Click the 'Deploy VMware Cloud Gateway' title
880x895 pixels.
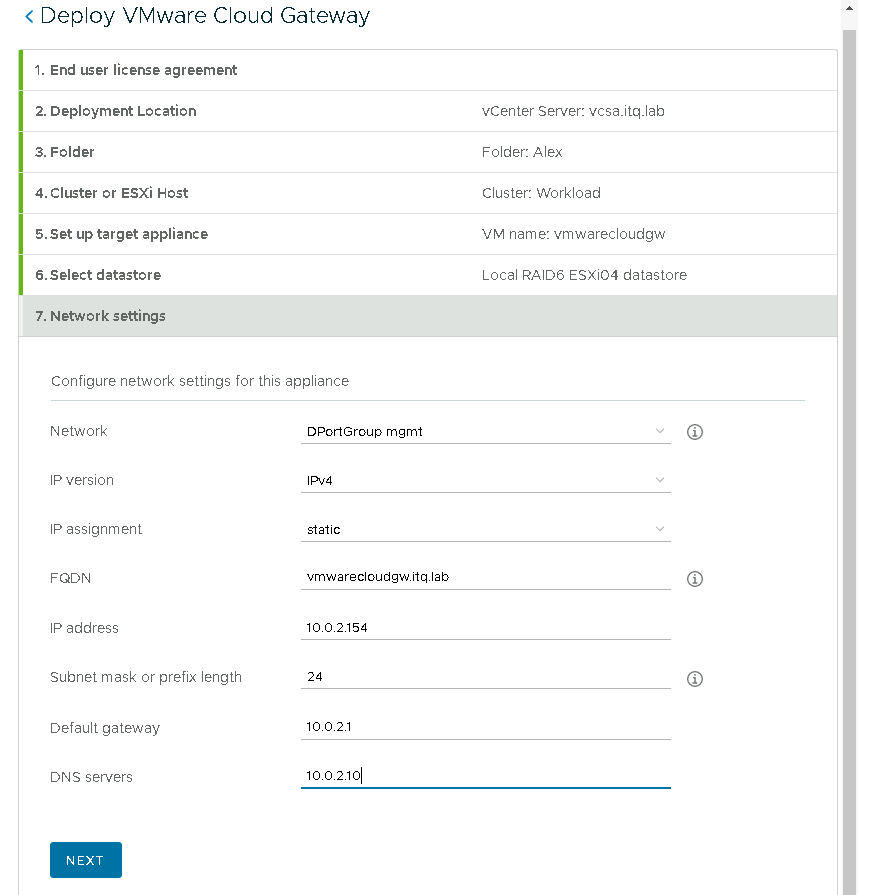click(205, 16)
